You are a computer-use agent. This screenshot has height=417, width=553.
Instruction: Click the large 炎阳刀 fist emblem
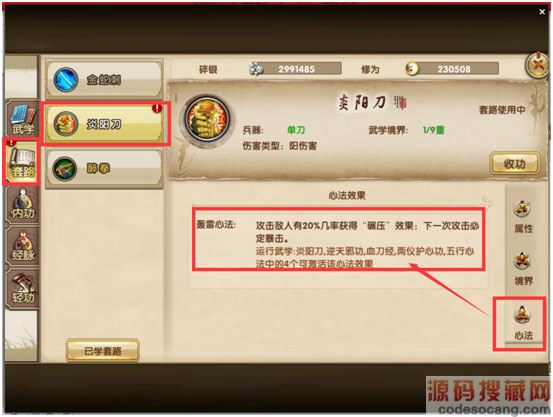coord(207,120)
